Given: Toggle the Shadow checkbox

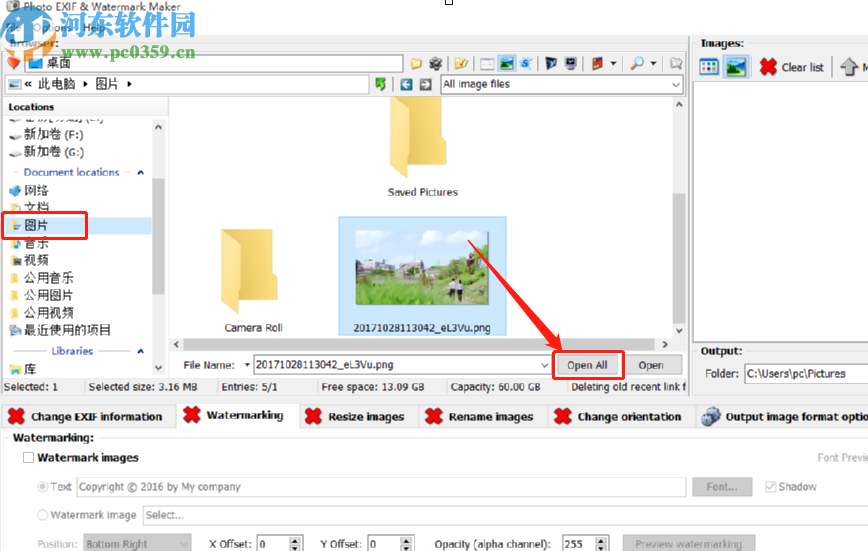Looking at the screenshot, I should (771, 487).
